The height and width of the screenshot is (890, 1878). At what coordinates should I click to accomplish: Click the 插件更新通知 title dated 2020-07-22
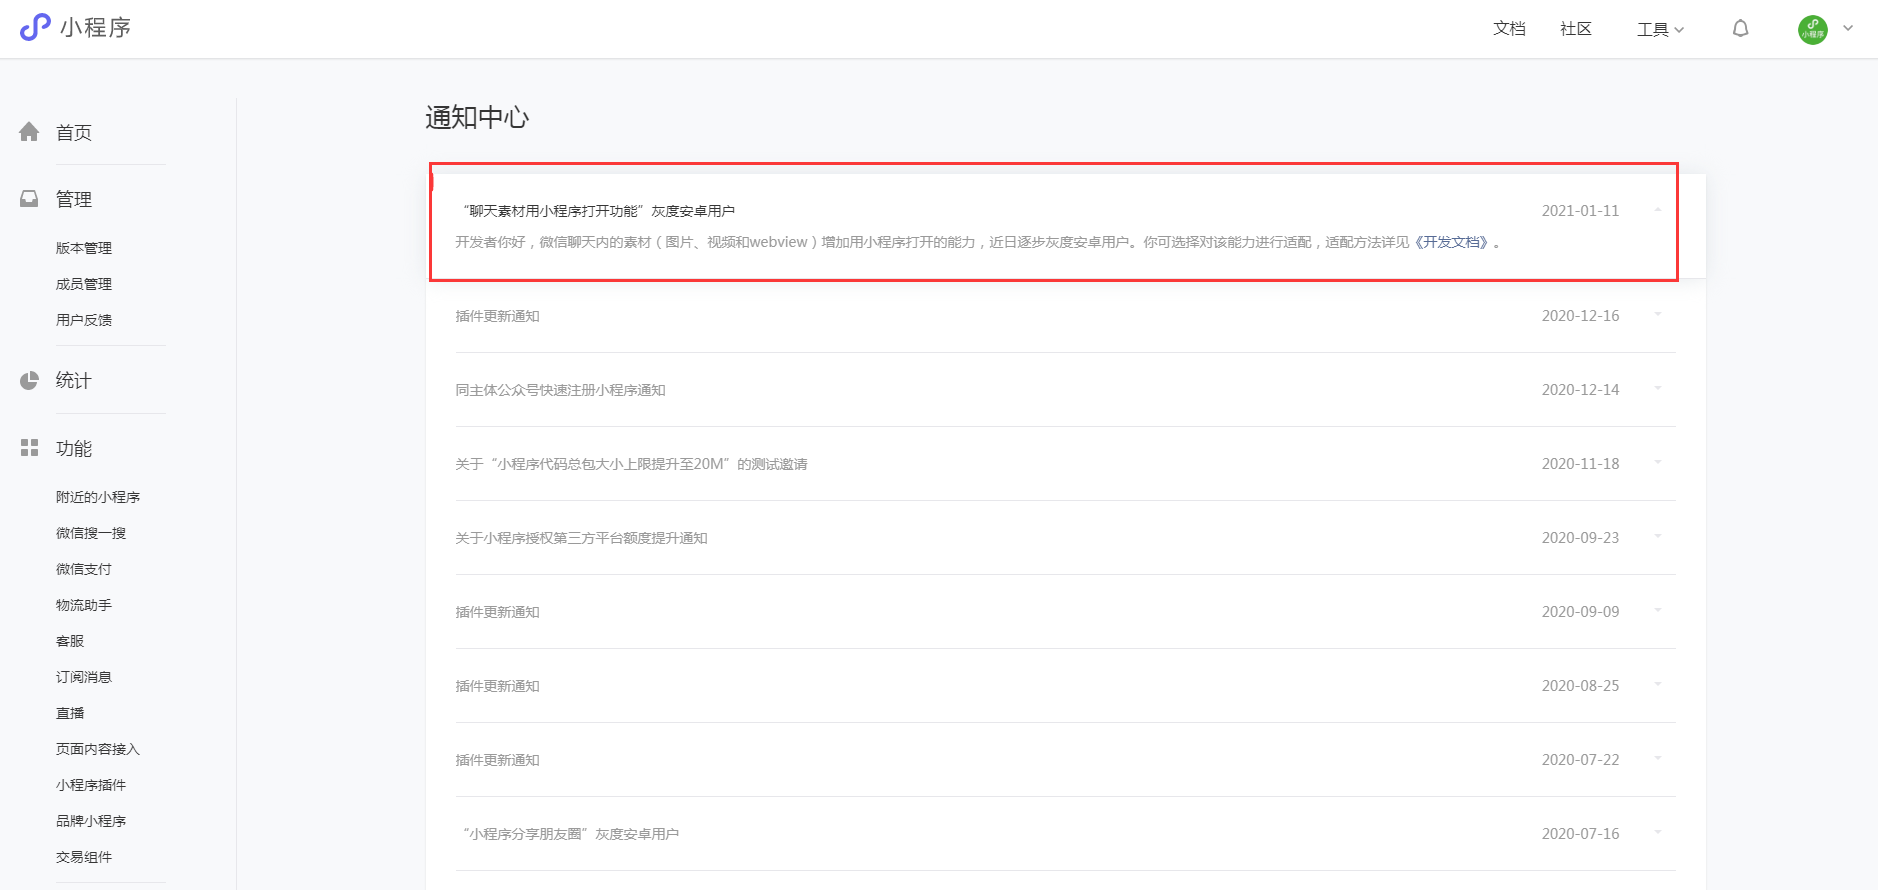(497, 760)
